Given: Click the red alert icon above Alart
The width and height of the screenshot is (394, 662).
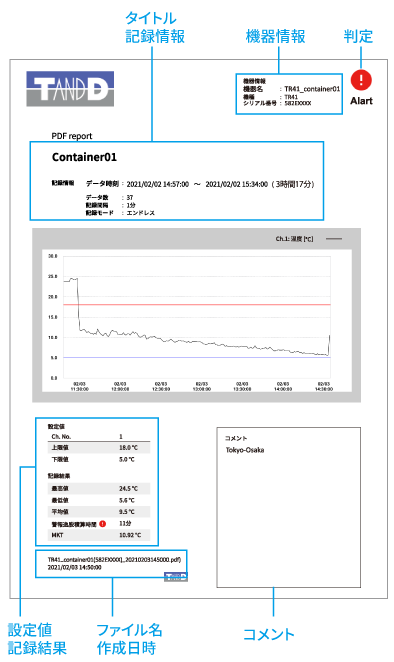Looking at the screenshot, I should [x=361, y=79].
